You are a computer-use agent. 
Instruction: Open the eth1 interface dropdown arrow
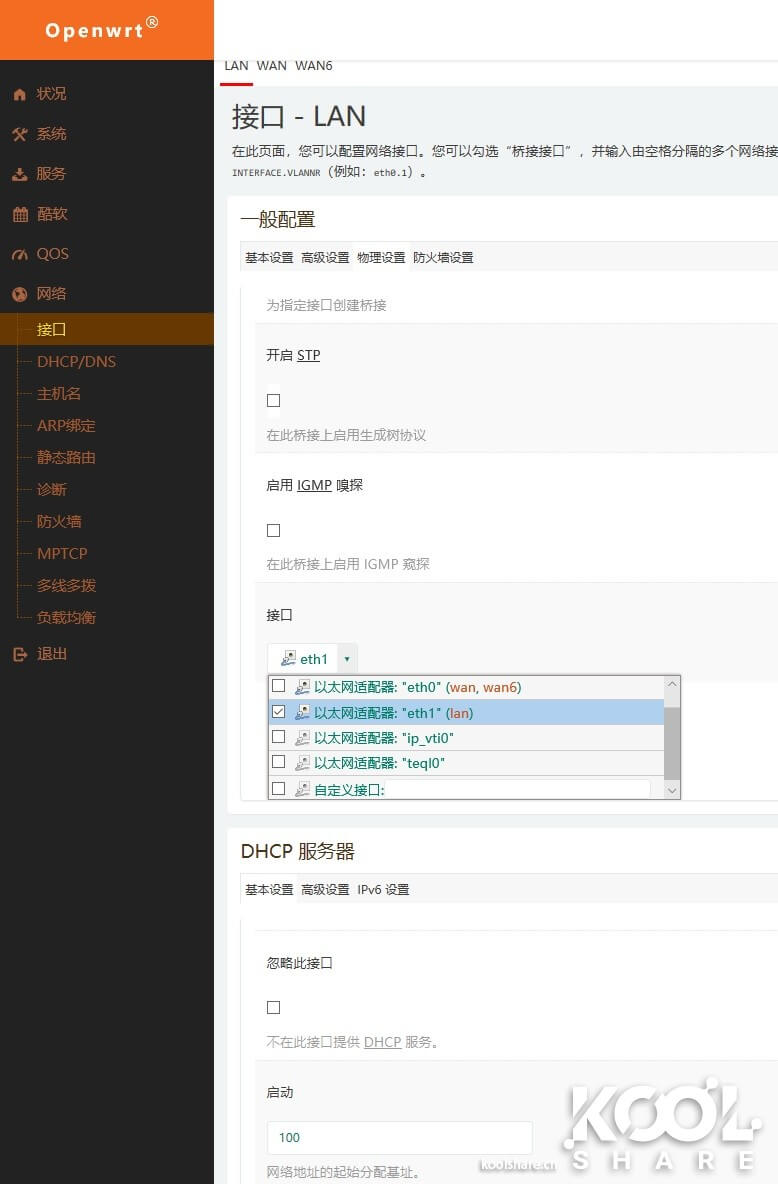347,659
